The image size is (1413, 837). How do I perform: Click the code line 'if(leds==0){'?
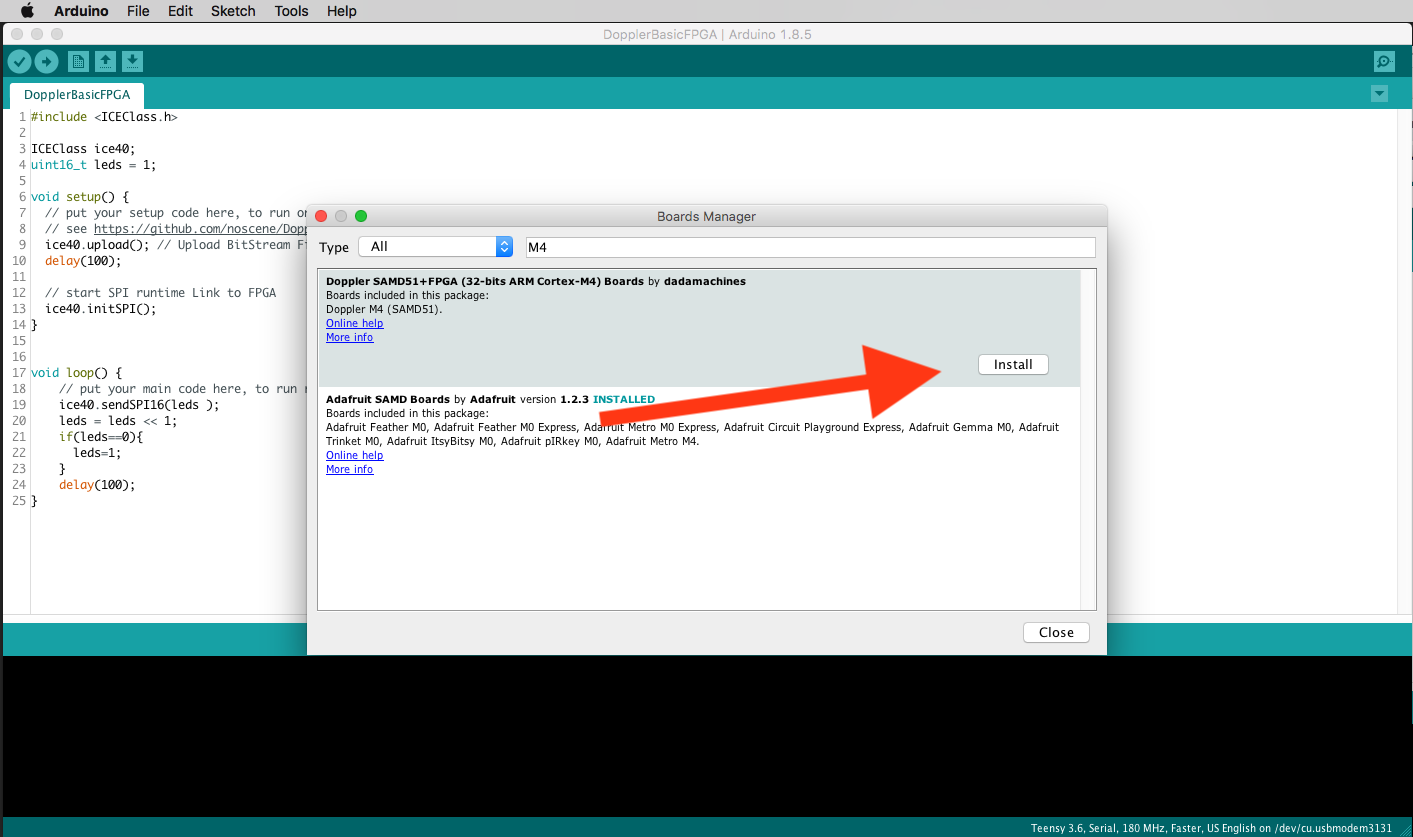(x=101, y=437)
